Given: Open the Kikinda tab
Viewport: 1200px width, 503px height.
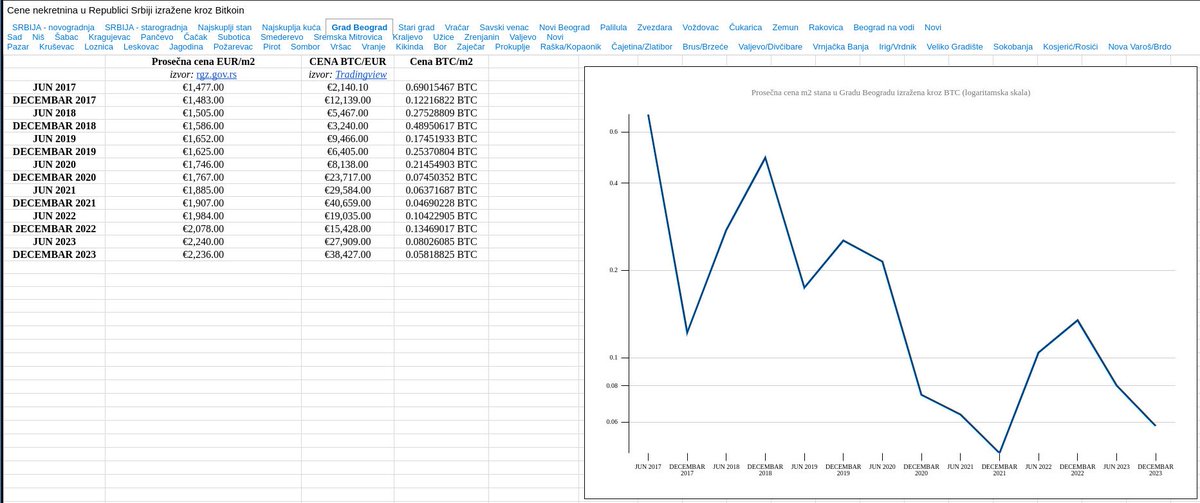Looking at the screenshot, I should coord(409,47).
